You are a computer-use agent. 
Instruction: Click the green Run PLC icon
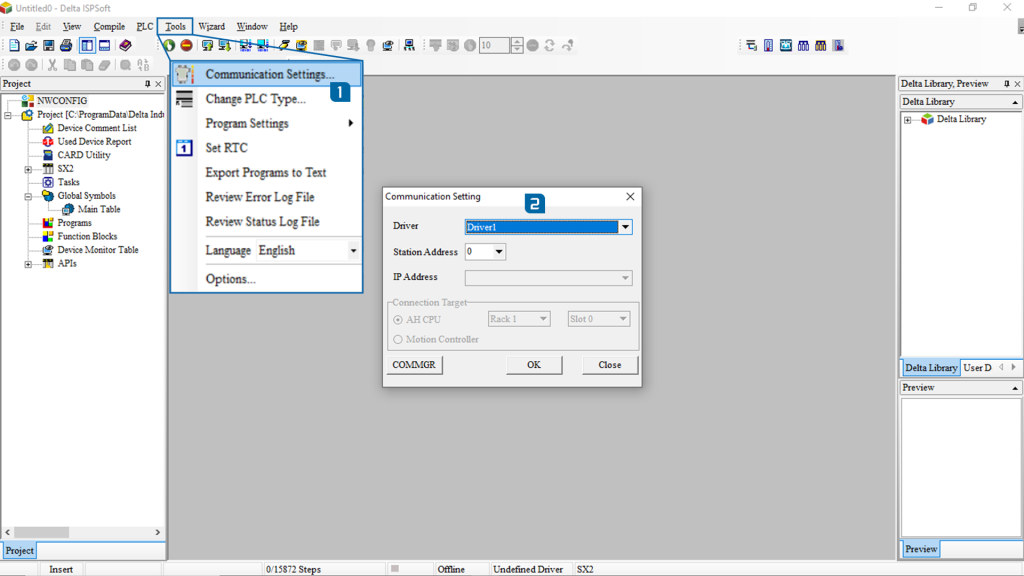pos(169,45)
